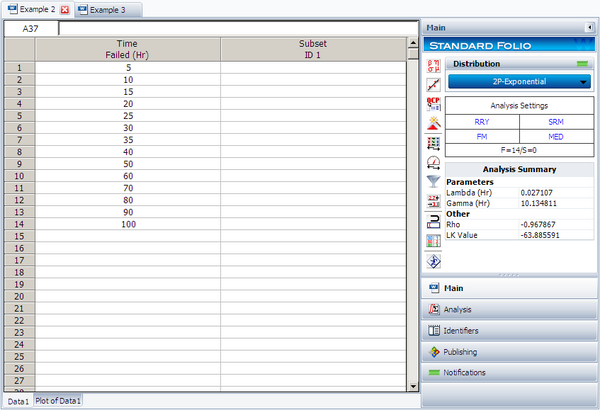The image size is (600, 410).
Task: Launch the QCP calculator icon
Action: (433, 104)
